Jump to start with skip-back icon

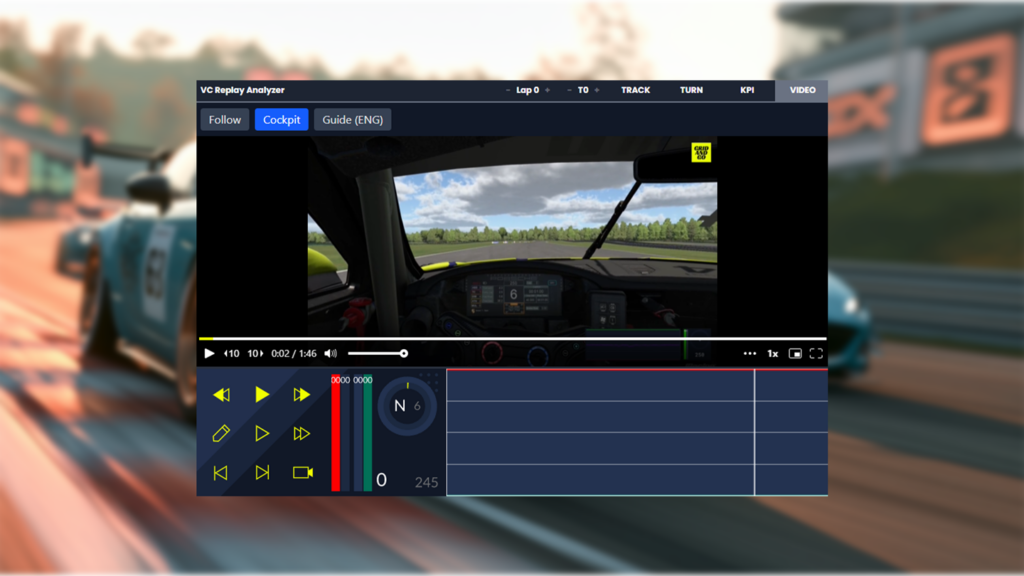pos(221,472)
